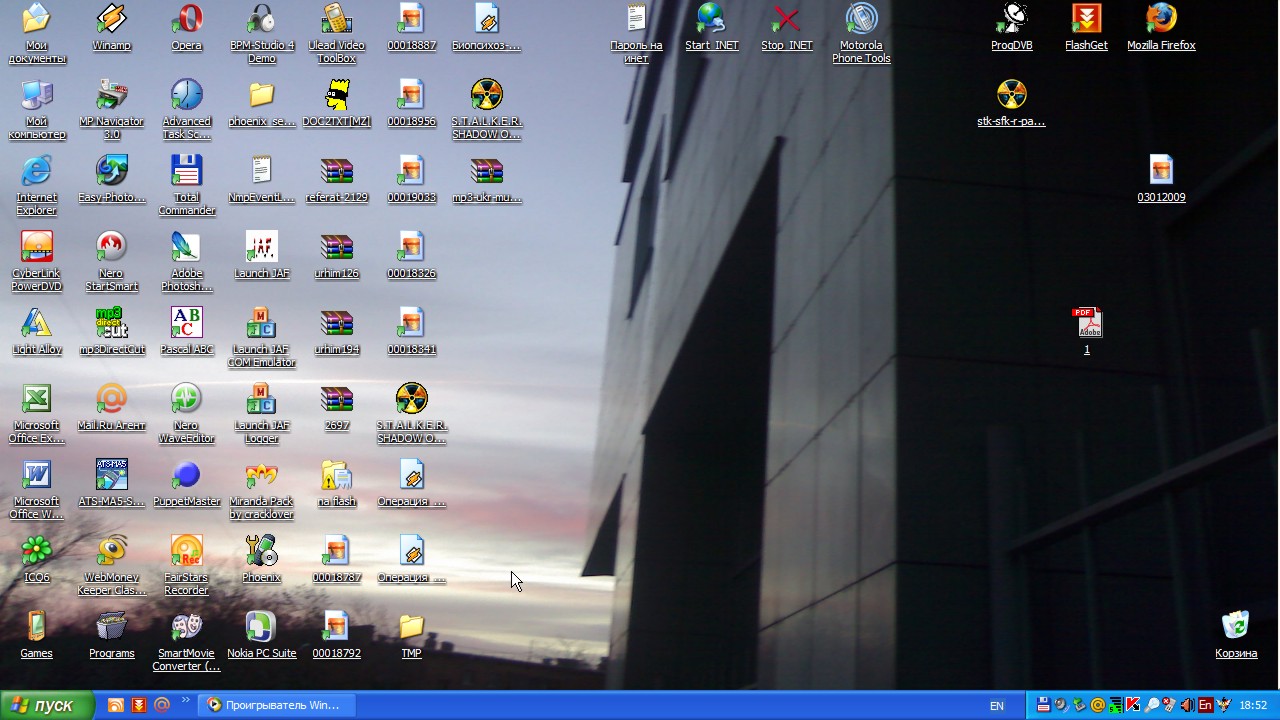Select the stk-sfk-r-pa... radiation icon
Viewport: 1280px width, 720px height.
1011,102
